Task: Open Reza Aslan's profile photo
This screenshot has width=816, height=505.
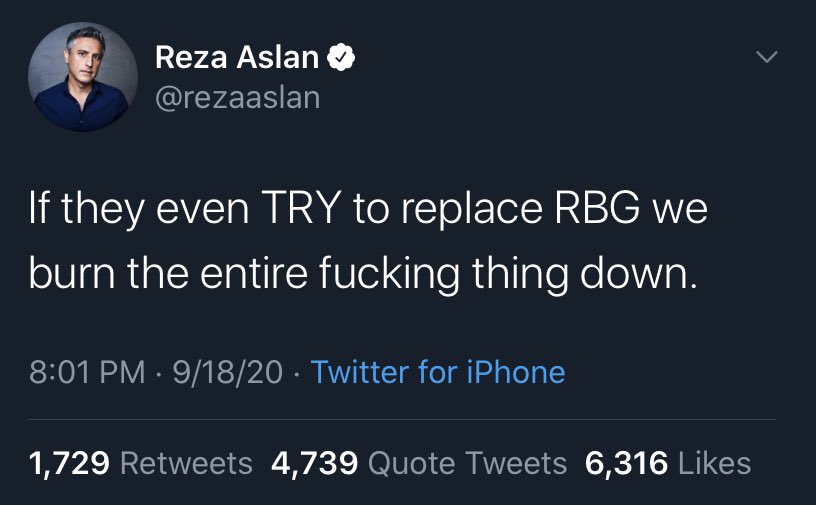Action: tap(83, 77)
